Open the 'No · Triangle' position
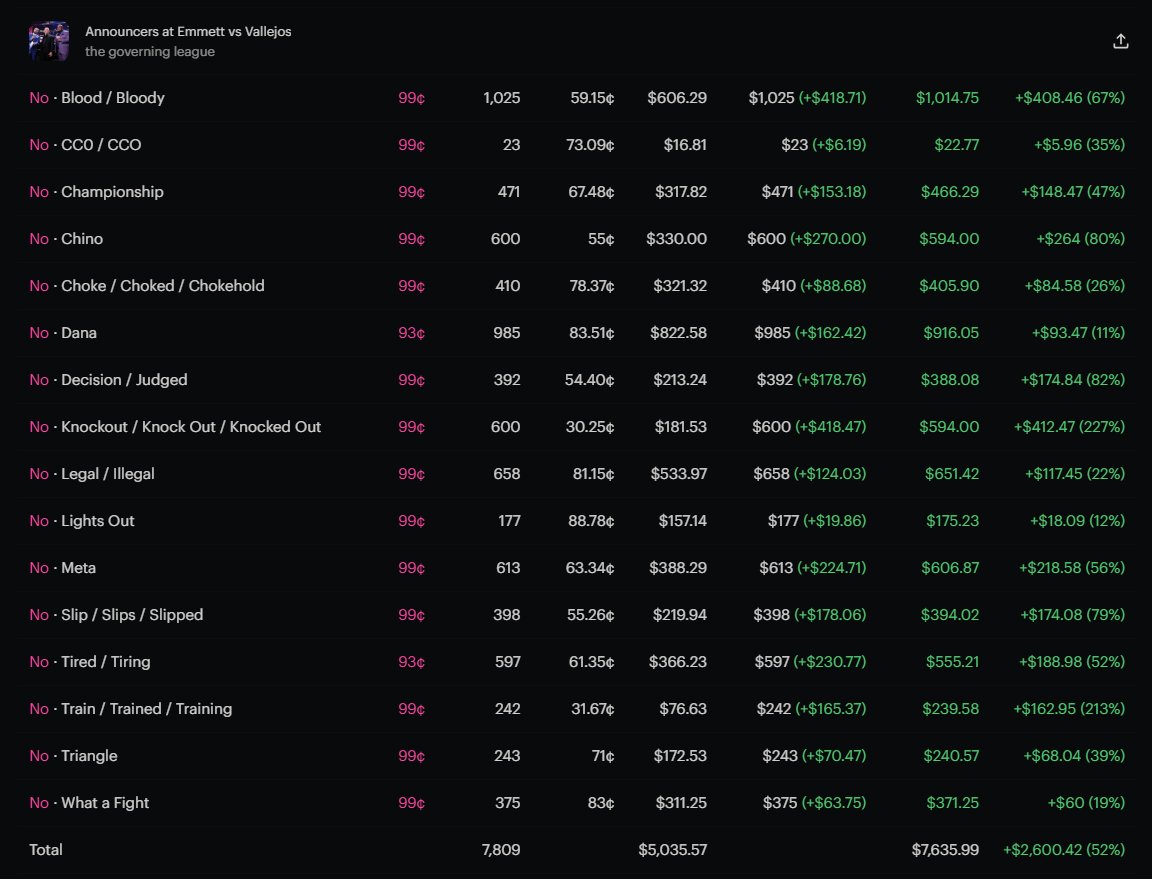The height and width of the screenshot is (879, 1152). [73, 756]
